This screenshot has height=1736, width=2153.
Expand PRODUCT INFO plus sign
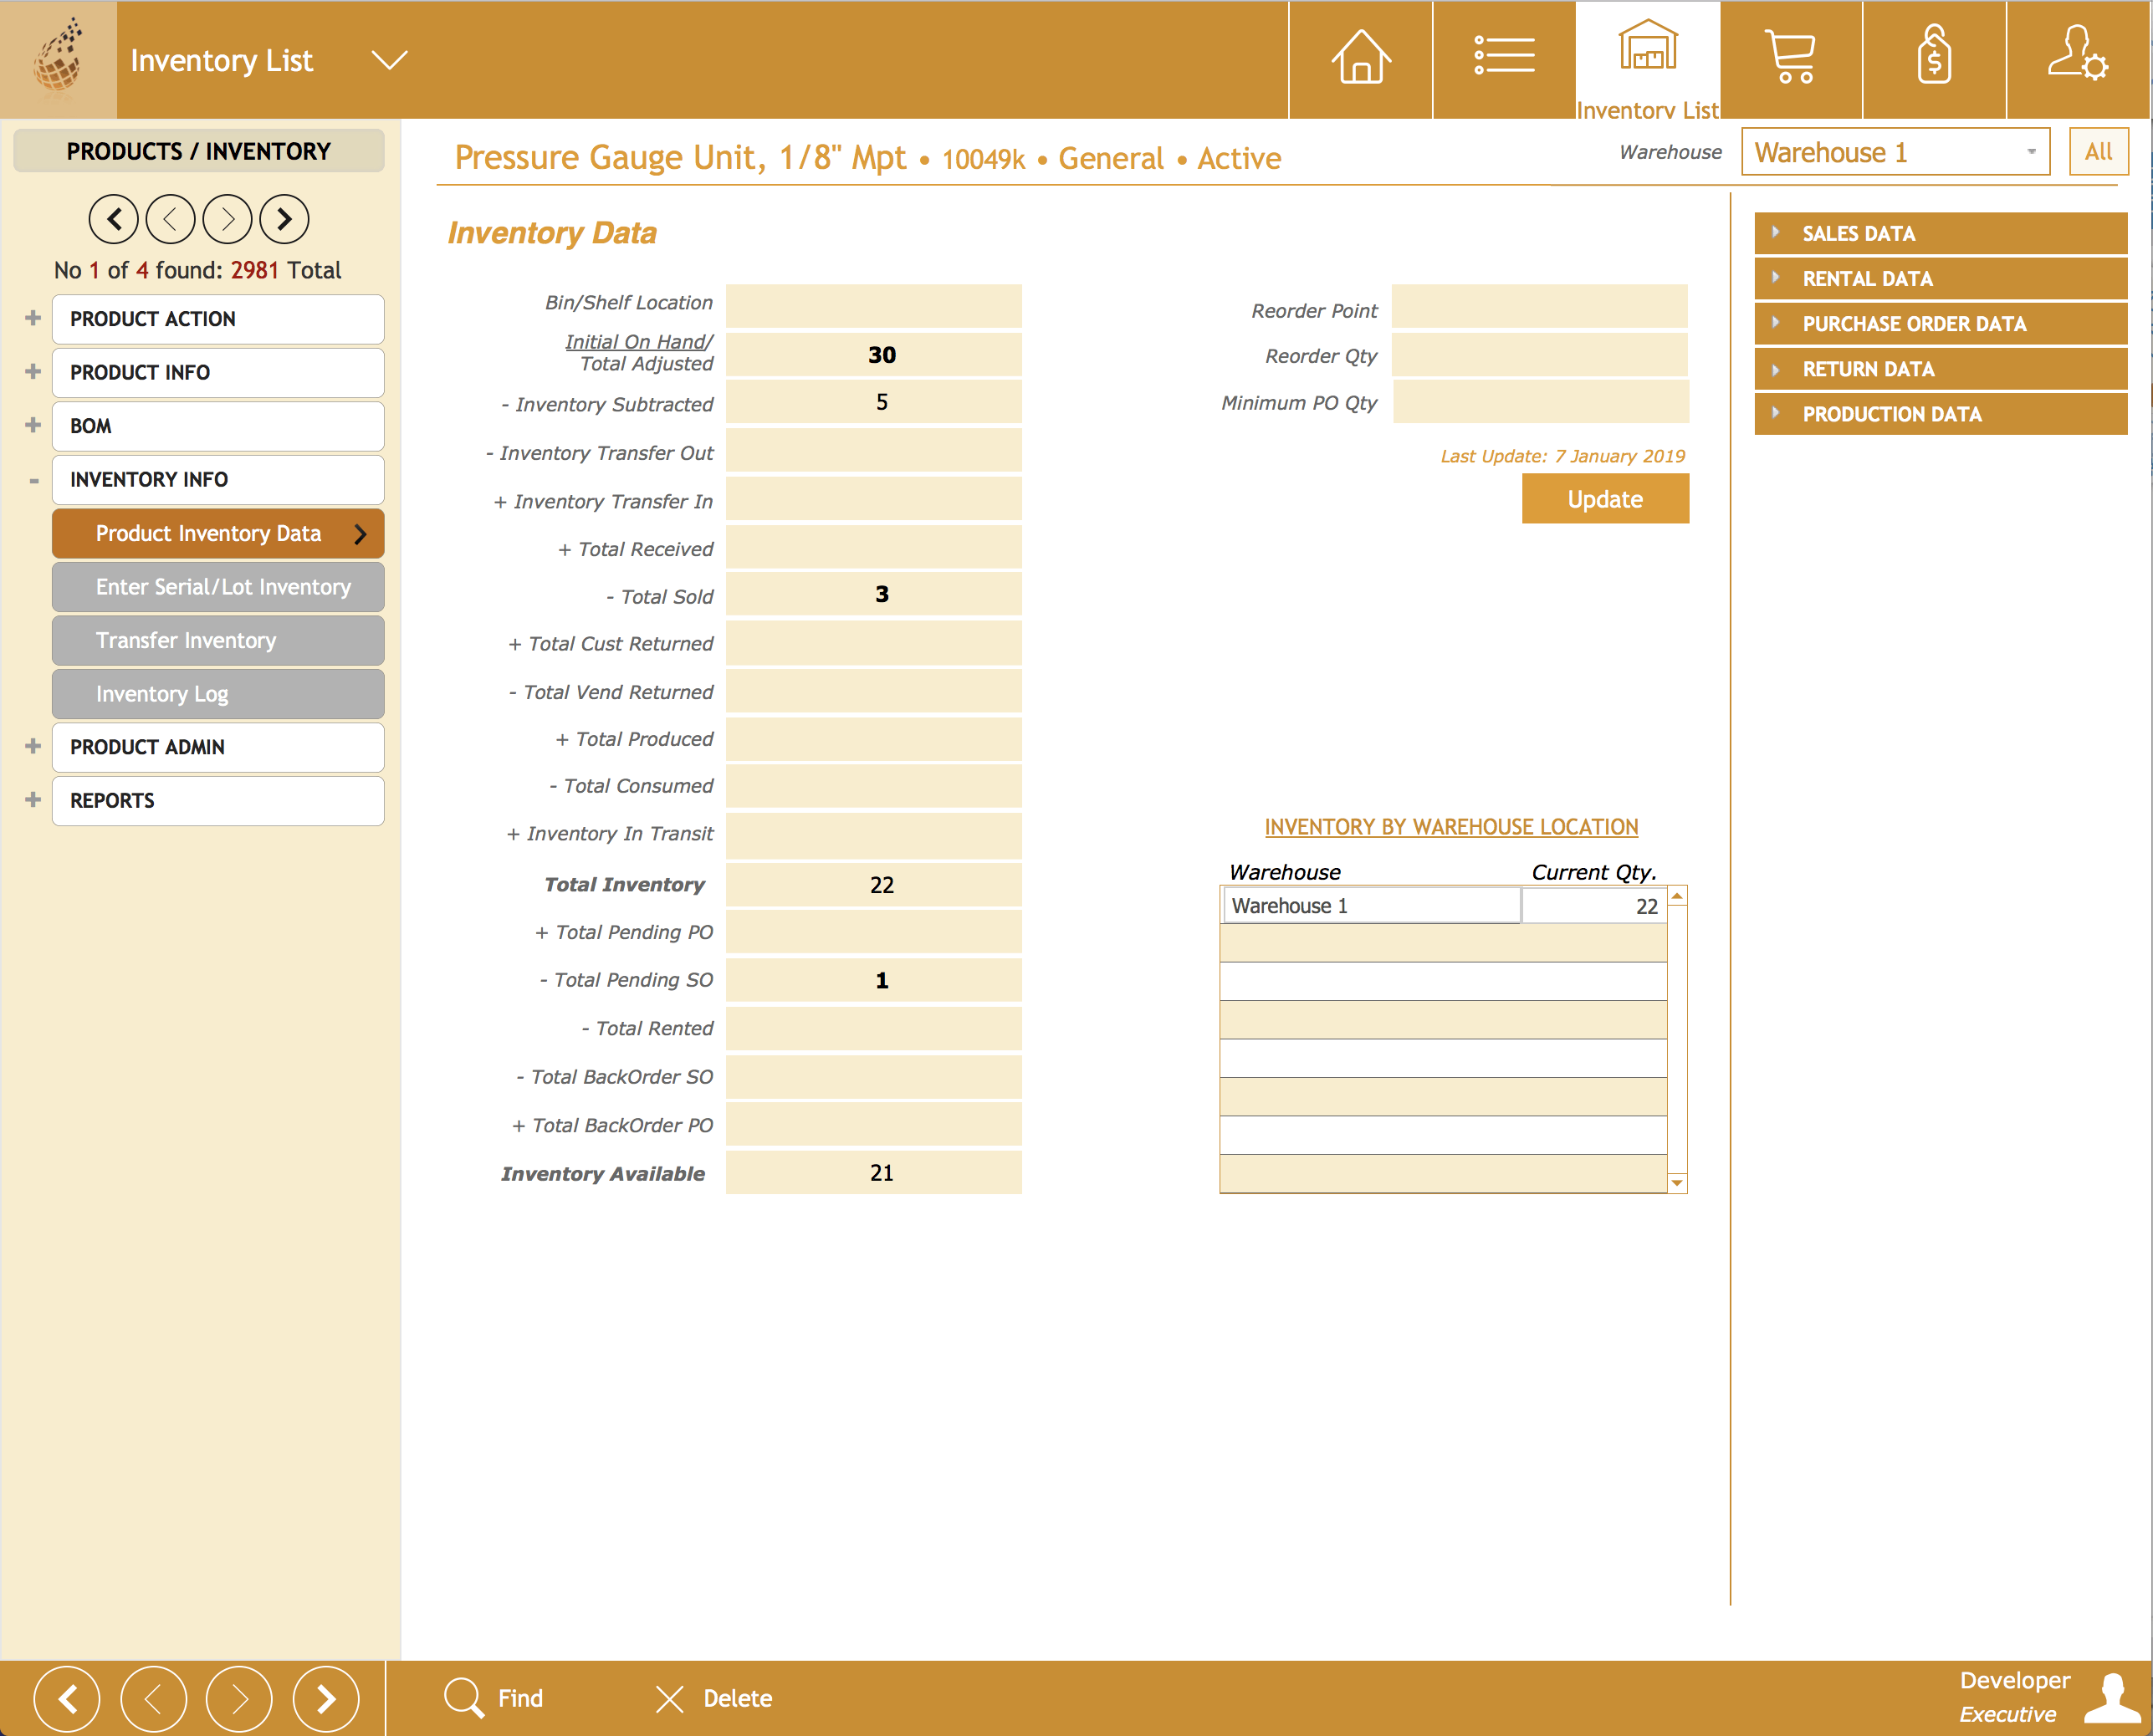(33, 371)
